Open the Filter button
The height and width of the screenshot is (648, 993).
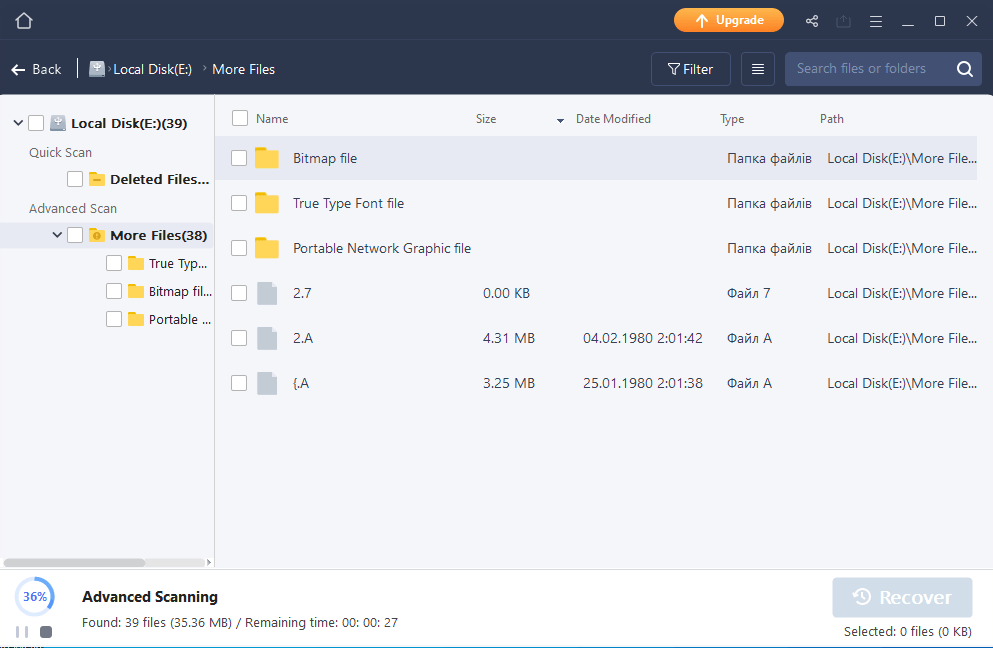coord(691,69)
